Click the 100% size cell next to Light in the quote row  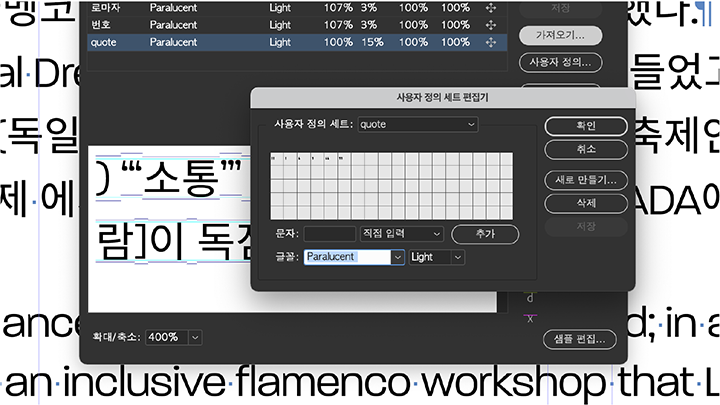(x=338, y=42)
